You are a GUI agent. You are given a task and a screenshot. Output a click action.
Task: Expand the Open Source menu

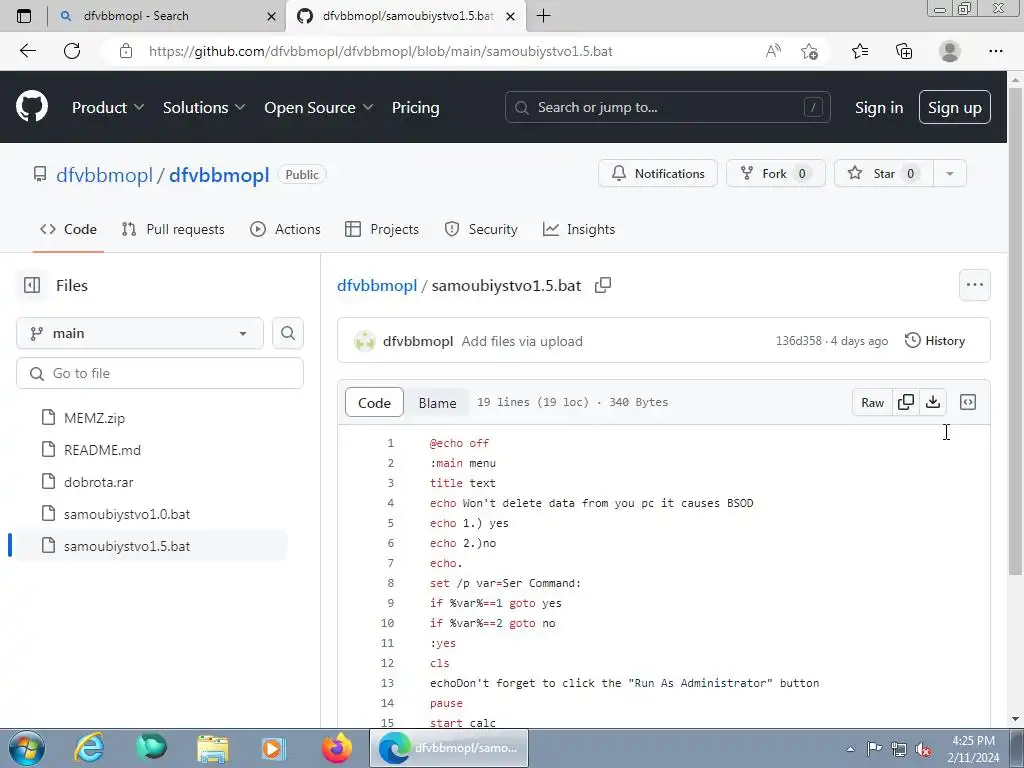click(319, 108)
